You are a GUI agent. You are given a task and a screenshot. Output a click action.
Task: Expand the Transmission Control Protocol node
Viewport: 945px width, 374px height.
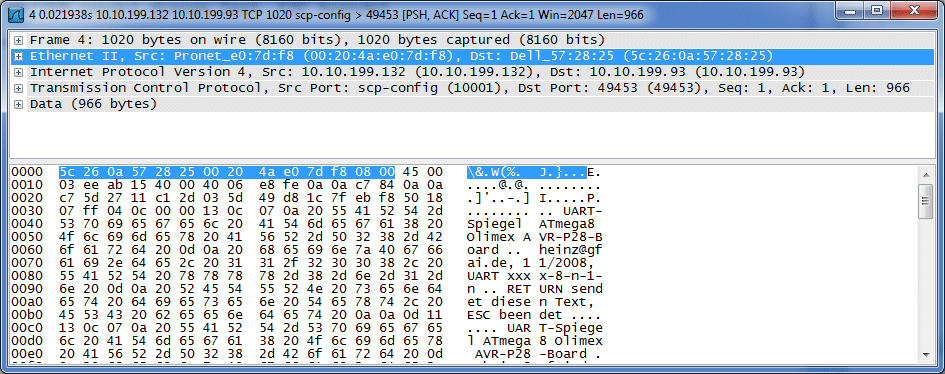19,89
